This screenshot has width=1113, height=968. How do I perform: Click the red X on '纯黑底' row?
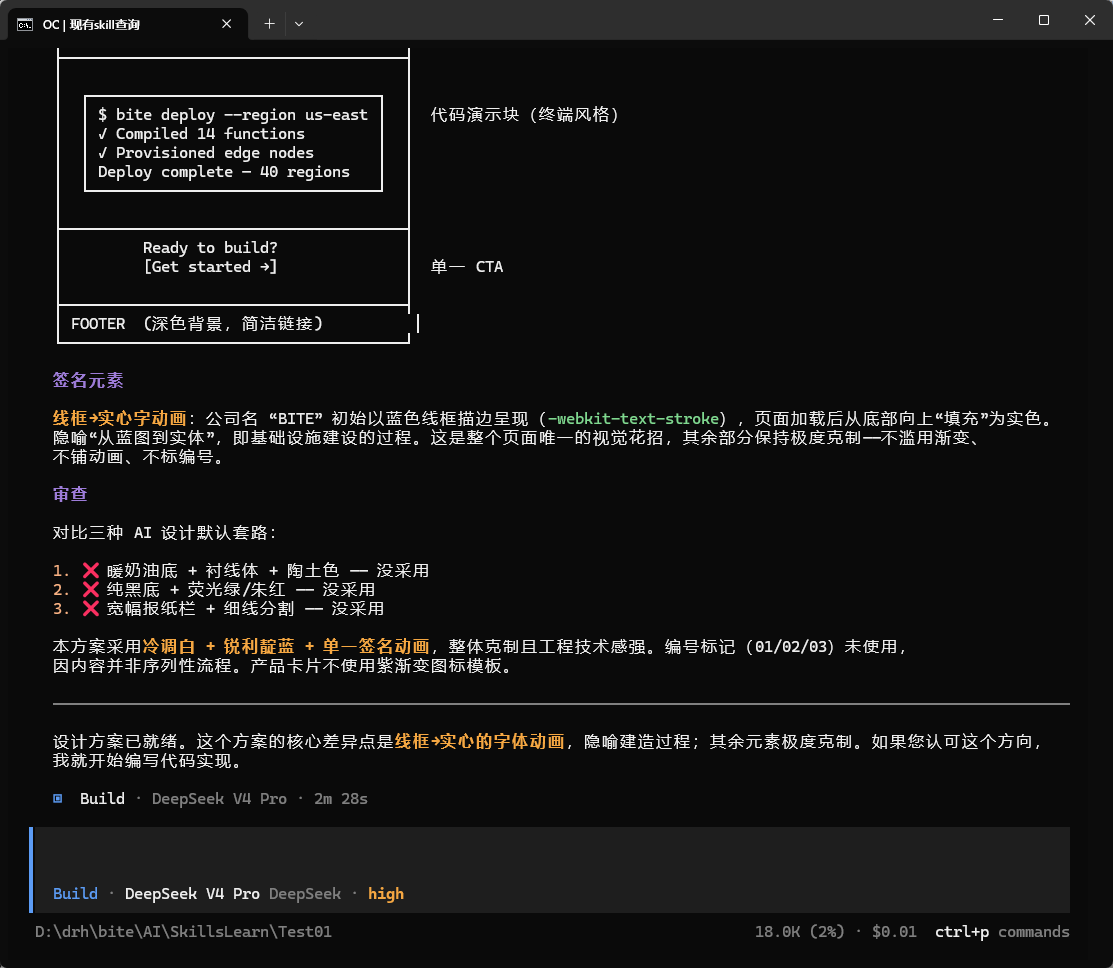pyautogui.click(x=90, y=590)
